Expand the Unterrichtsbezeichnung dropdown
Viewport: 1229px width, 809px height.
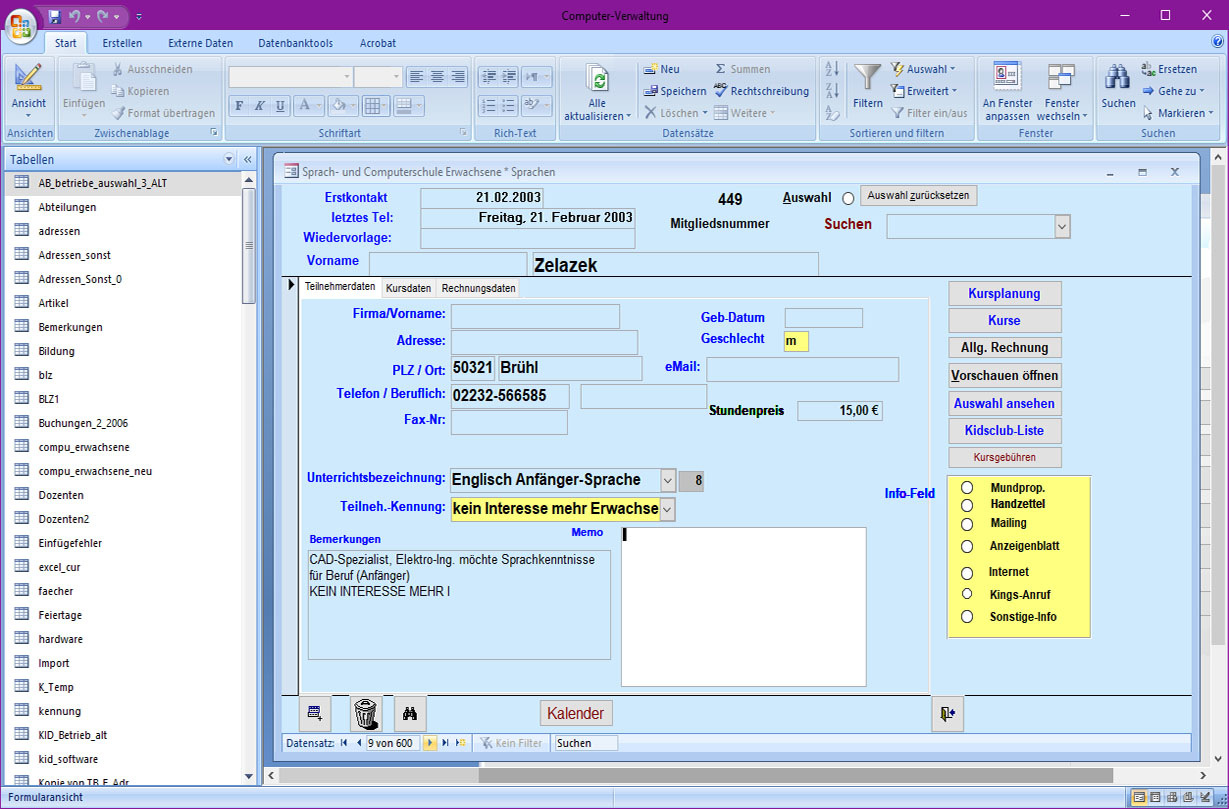(x=668, y=480)
